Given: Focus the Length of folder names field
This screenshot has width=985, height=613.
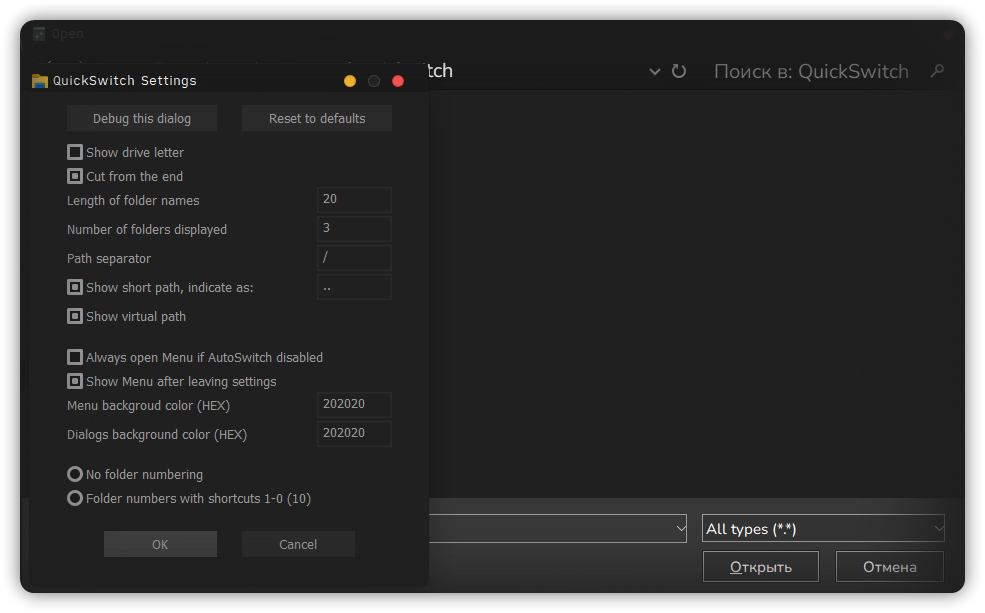Looking at the screenshot, I should pyautogui.click(x=354, y=200).
